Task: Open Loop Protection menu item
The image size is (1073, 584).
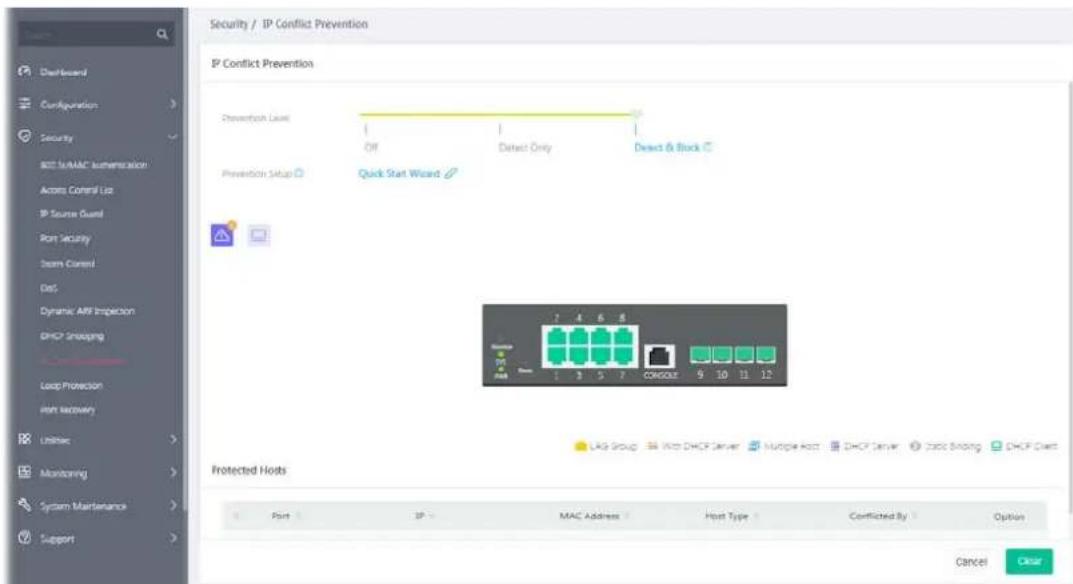Action: [x=71, y=385]
